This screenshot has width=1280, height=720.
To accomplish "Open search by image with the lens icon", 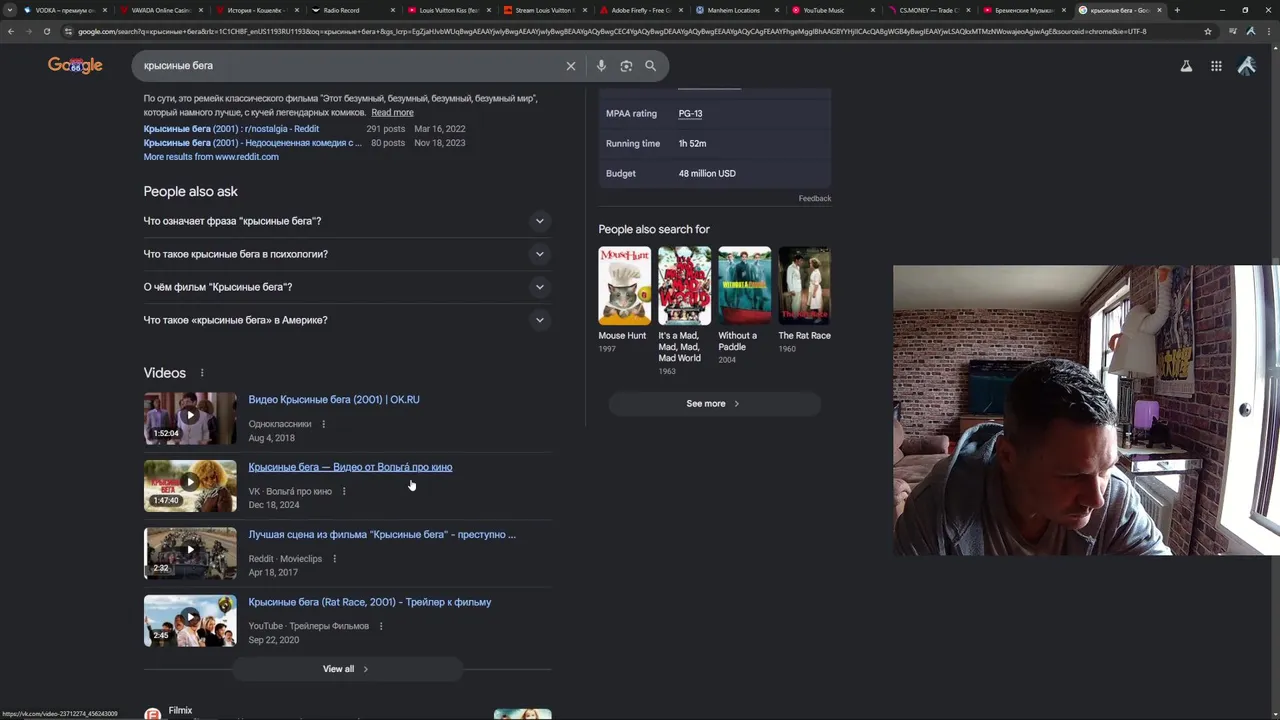I will pyautogui.click(x=626, y=66).
